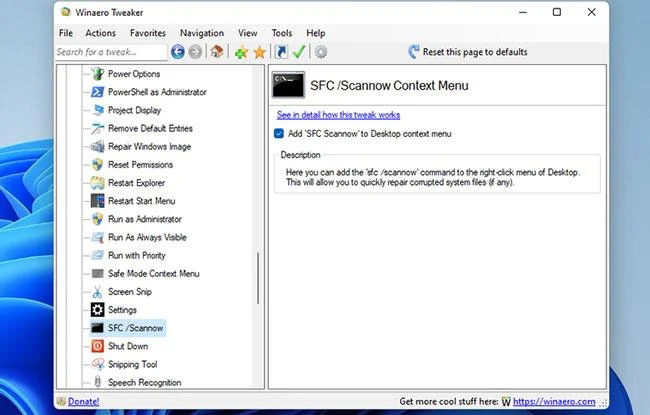Click the shortcut export toolbar icon
650x415 pixels.
[x=281, y=52]
